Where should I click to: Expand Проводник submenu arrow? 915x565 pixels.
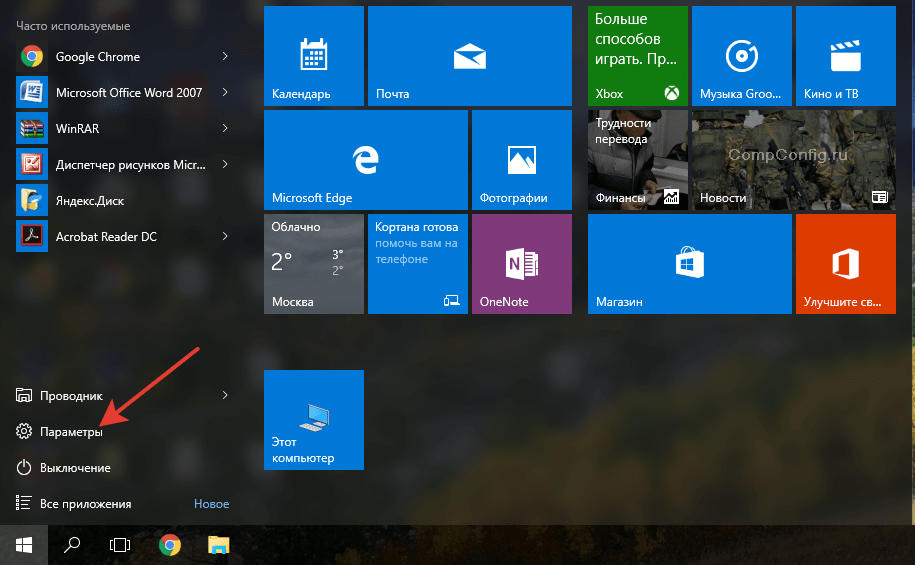coord(225,395)
